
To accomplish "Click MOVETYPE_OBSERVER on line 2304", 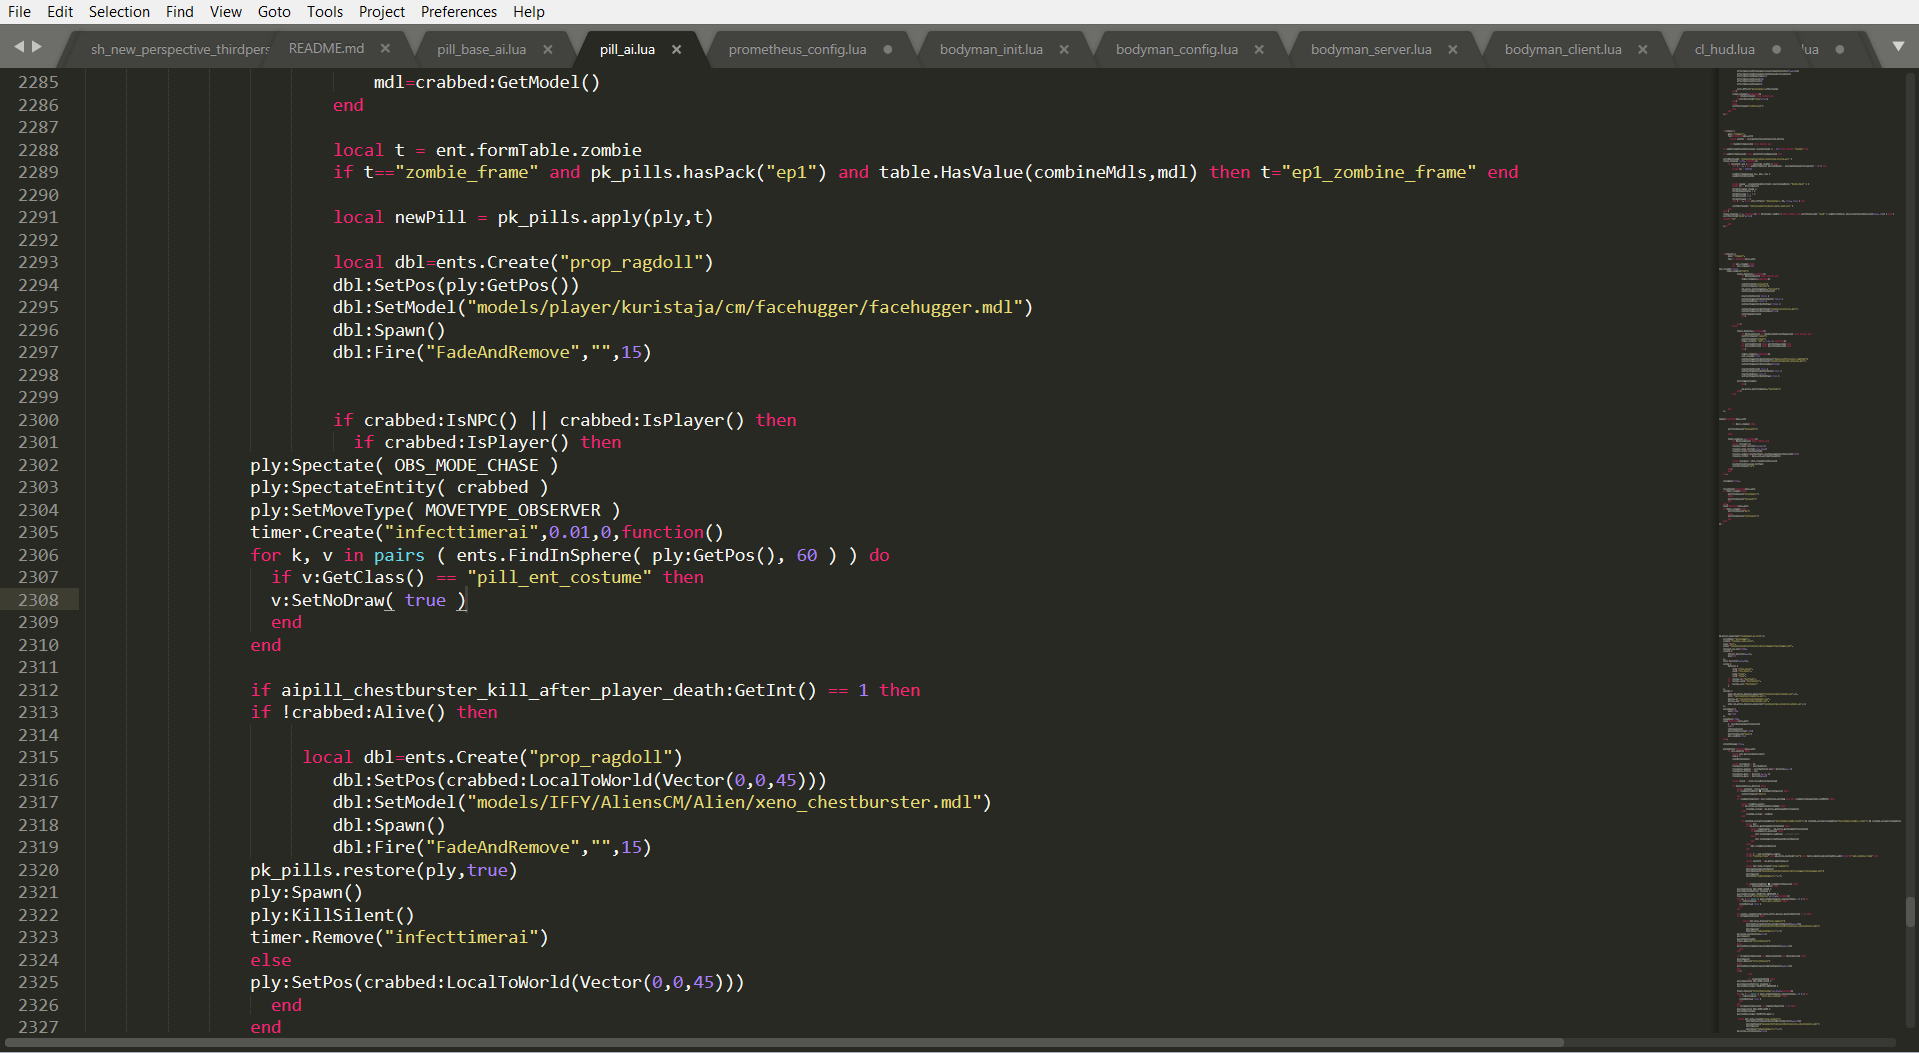I will click(x=513, y=510).
